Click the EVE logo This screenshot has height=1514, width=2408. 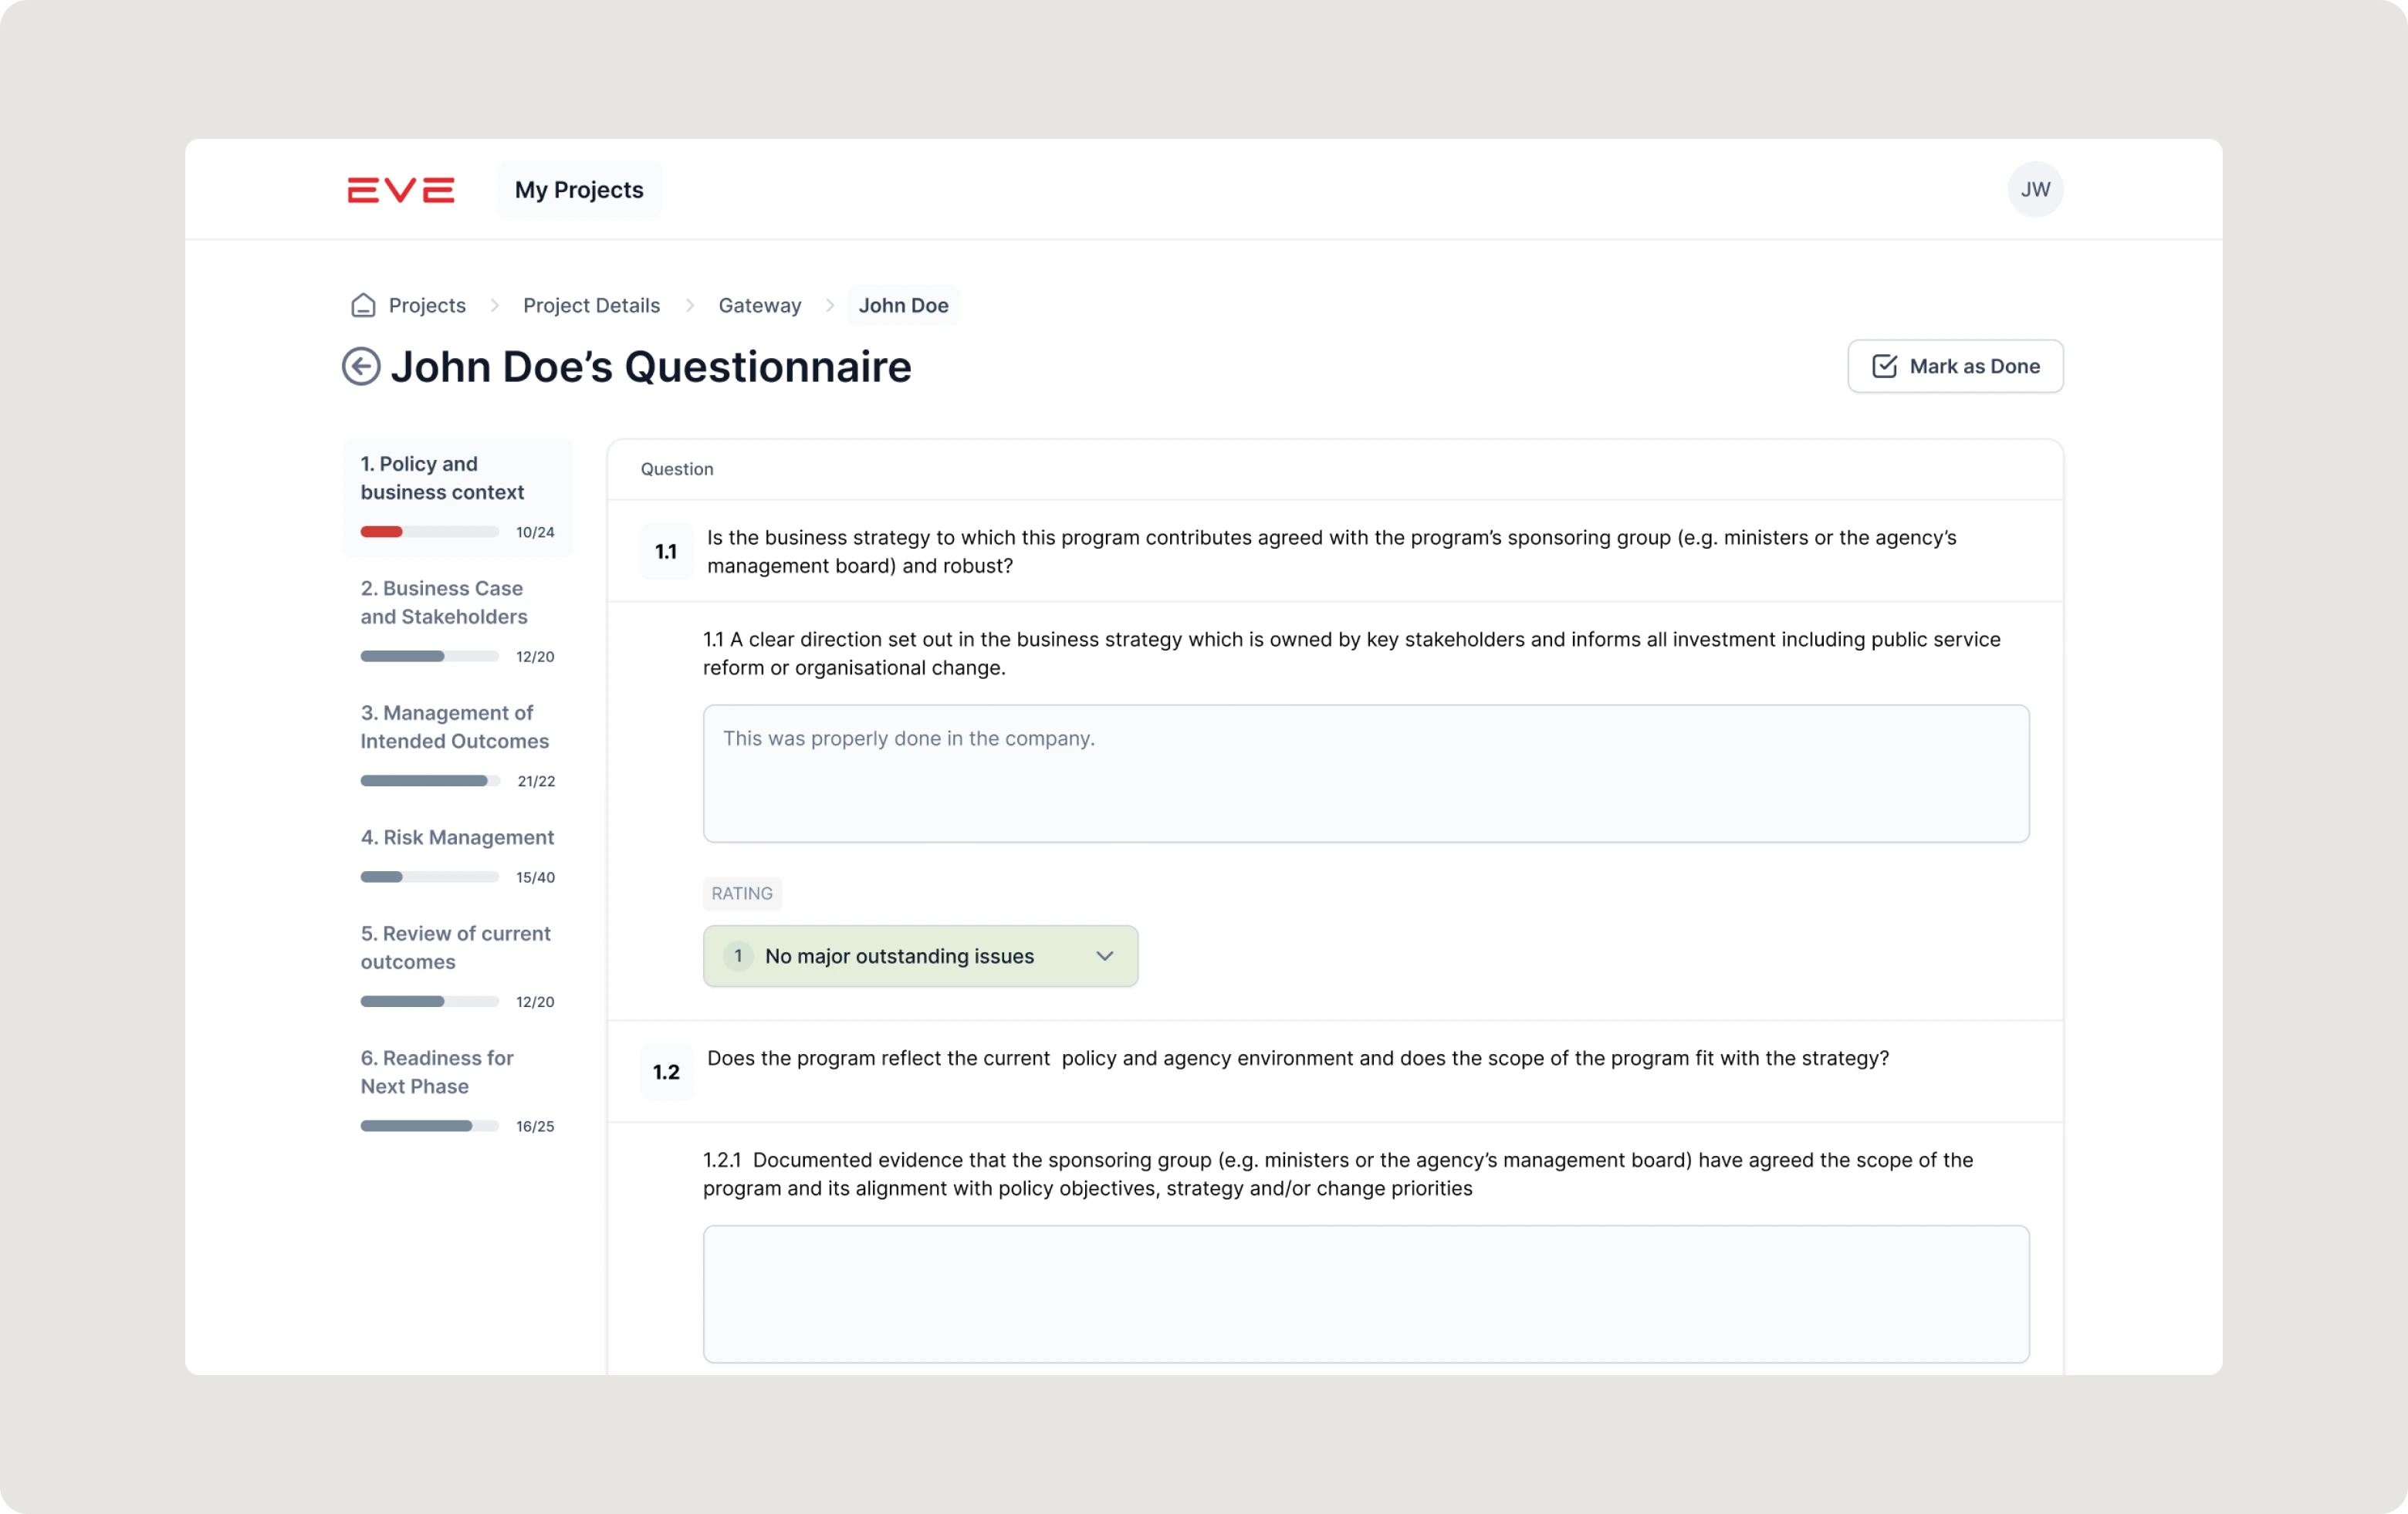pos(401,190)
